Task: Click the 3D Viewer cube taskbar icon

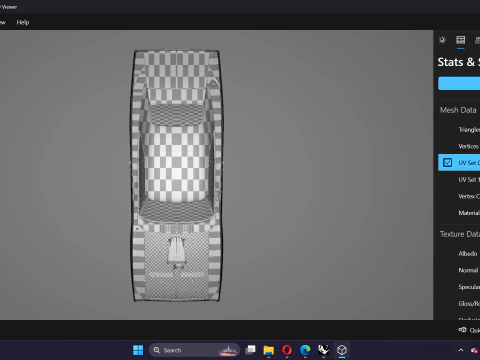Action: pos(342,350)
